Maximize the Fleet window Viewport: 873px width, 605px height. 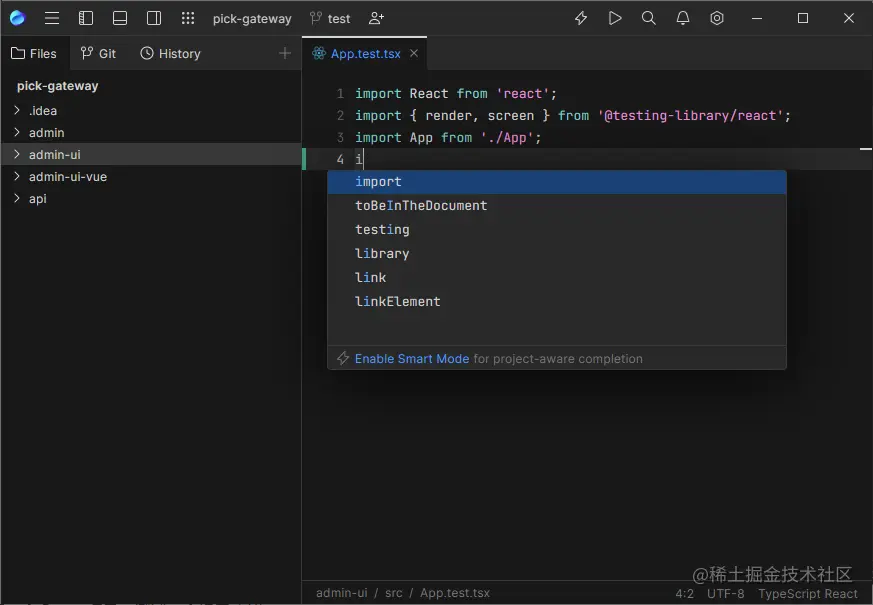point(802,18)
